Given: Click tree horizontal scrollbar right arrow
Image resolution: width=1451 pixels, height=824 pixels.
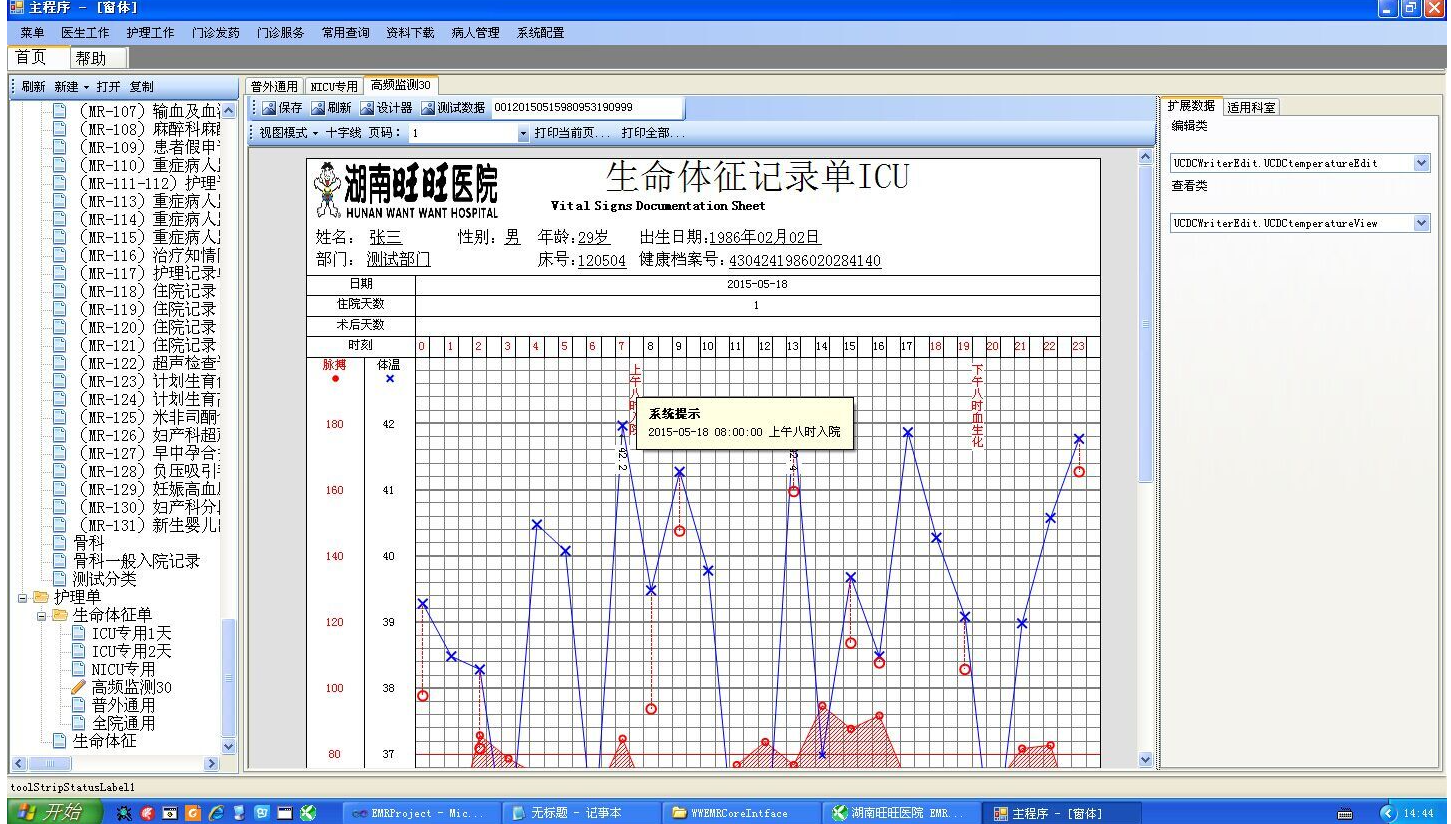Looking at the screenshot, I should point(211,764).
